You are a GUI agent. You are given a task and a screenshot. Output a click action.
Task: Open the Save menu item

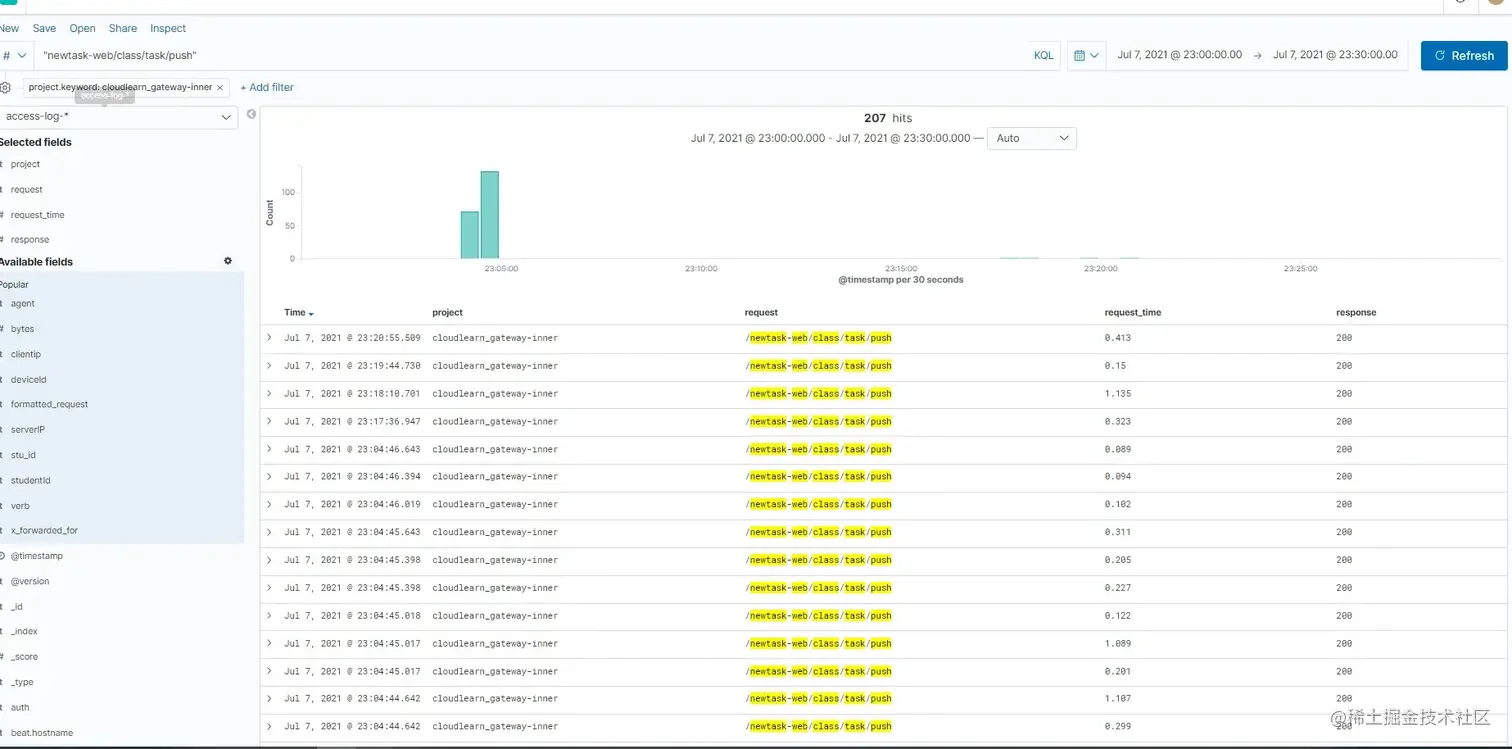44,29
